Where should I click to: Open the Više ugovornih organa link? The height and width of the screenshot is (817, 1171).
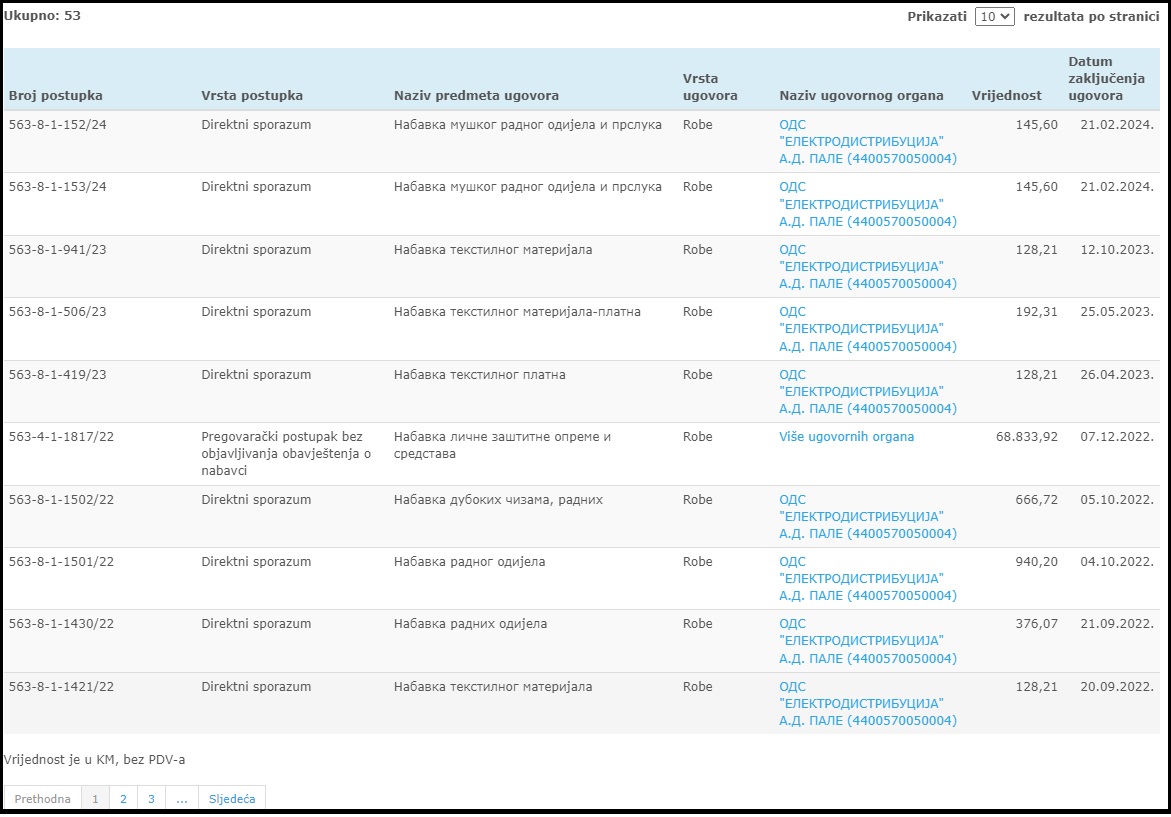point(846,437)
